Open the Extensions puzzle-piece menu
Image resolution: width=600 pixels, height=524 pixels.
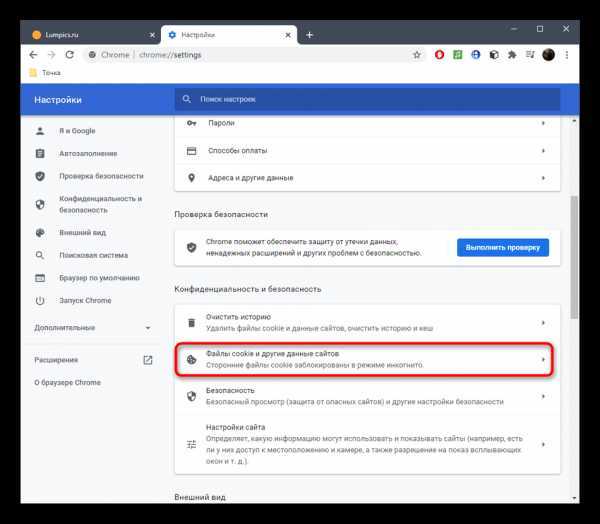pos(512,55)
